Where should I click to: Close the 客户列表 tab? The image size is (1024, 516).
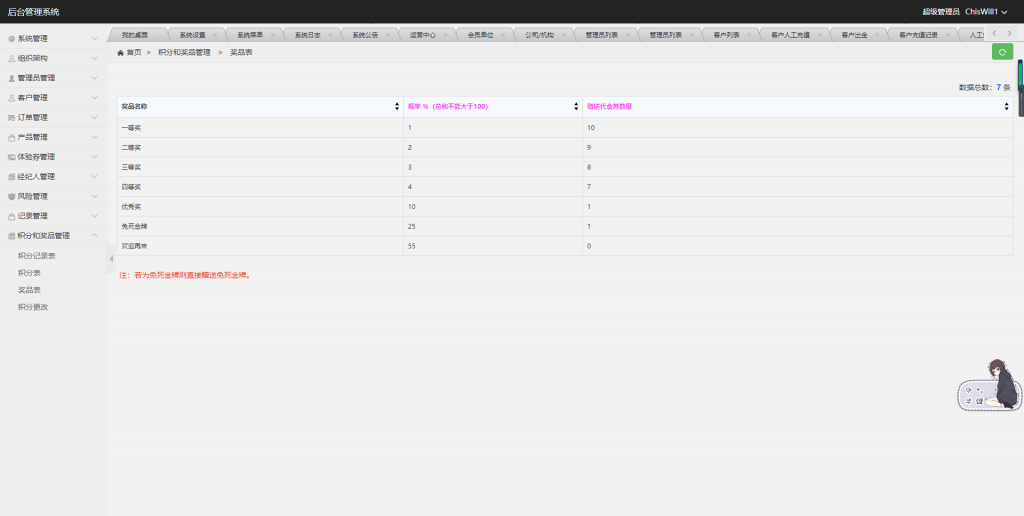click(749, 35)
